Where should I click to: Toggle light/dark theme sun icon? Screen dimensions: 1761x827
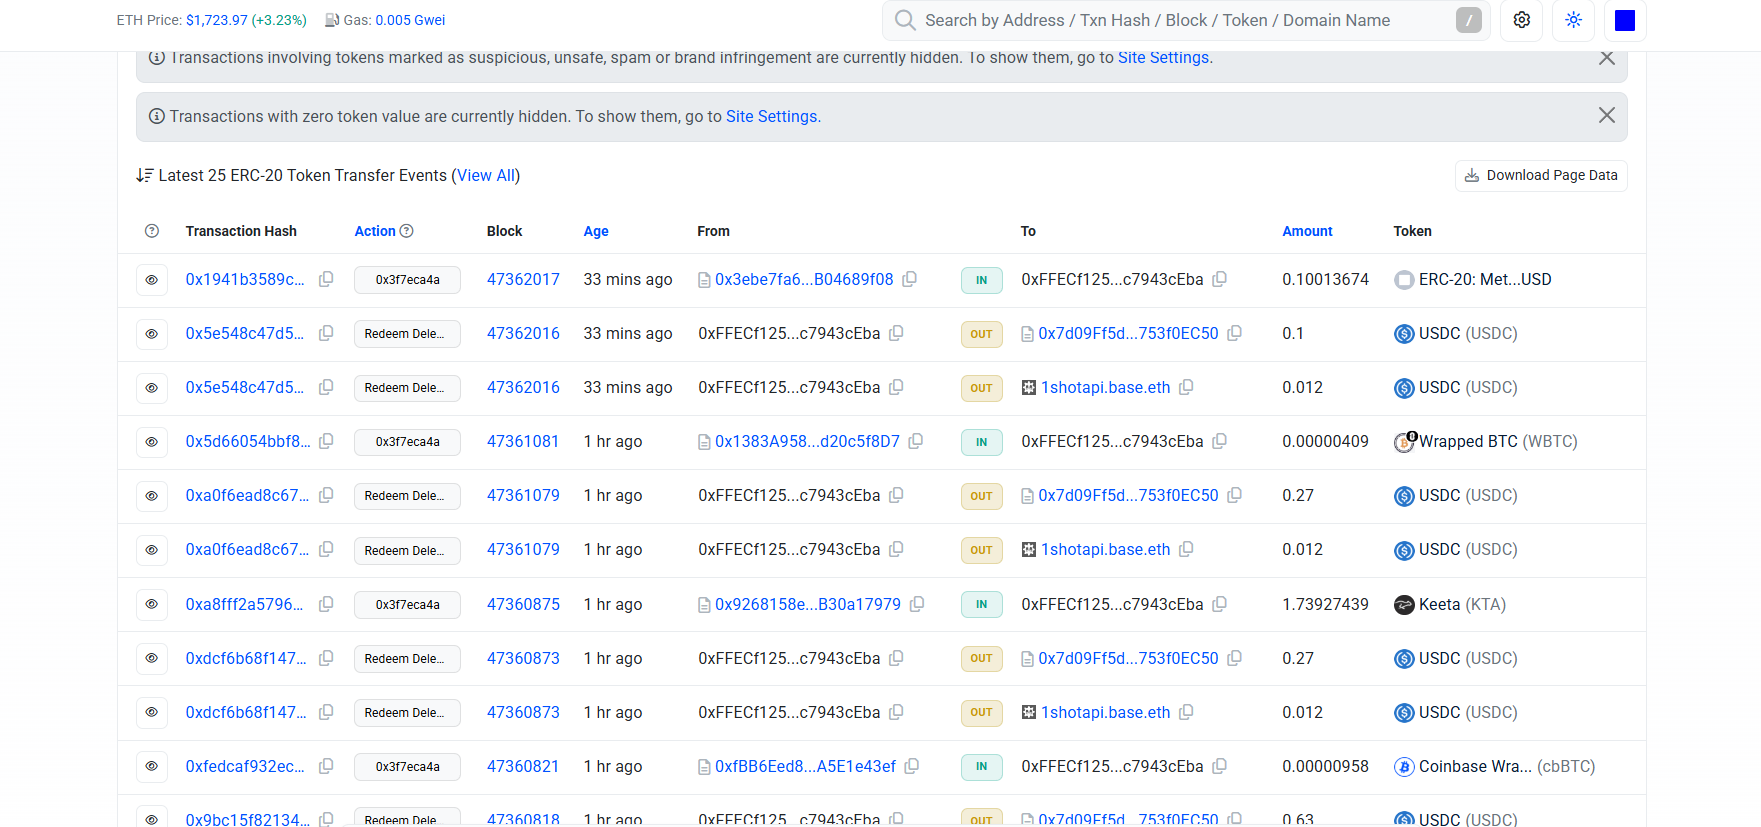(x=1573, y=20)
